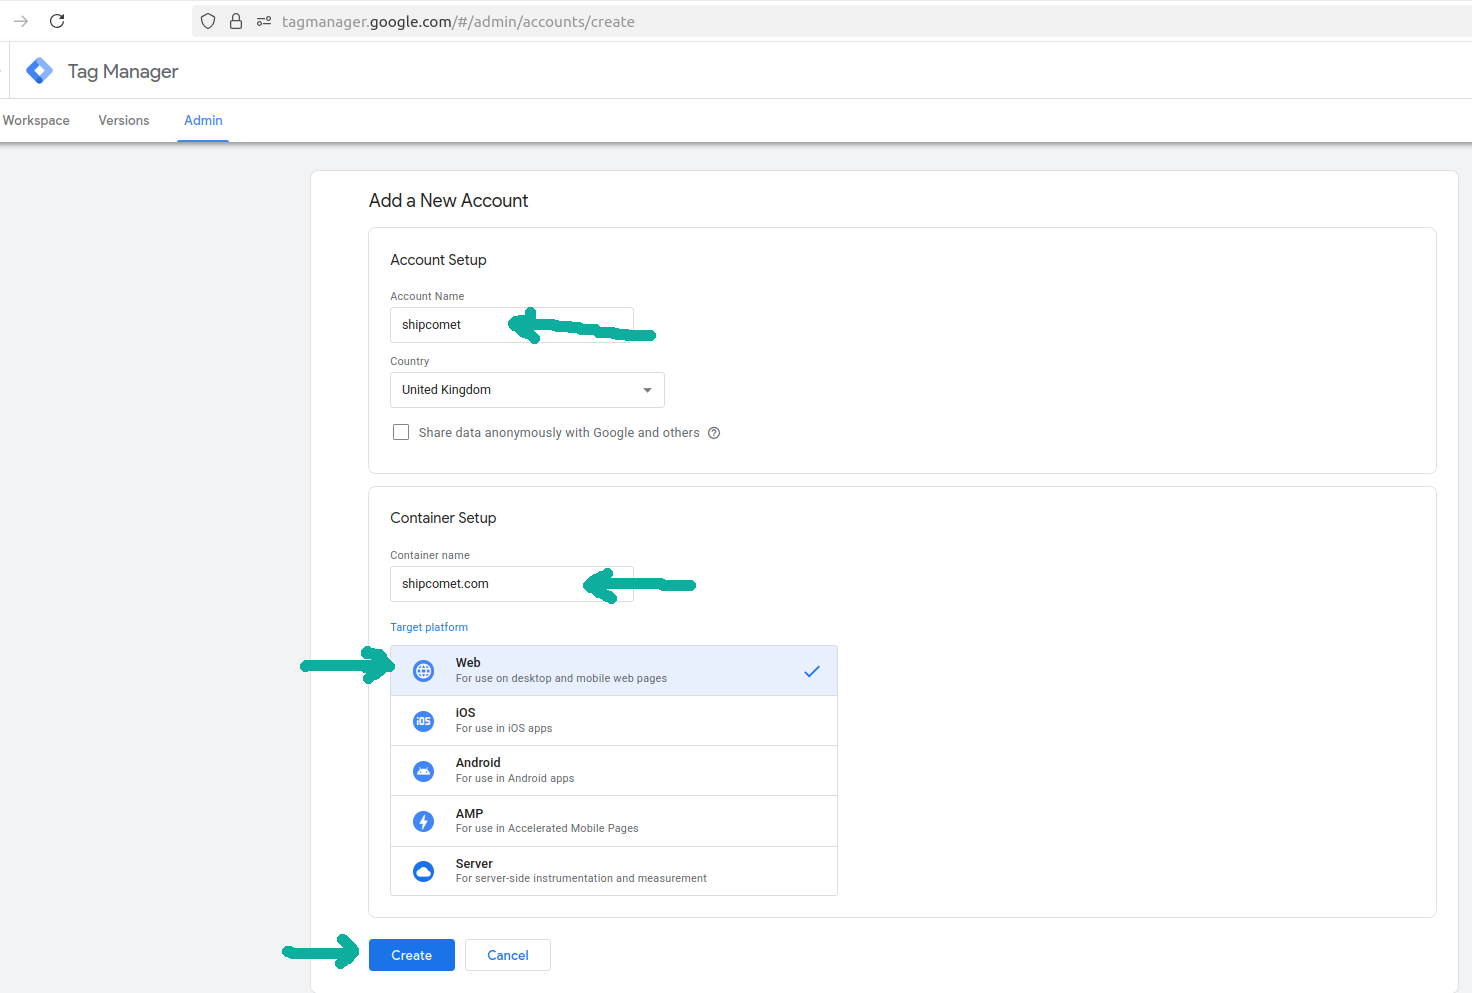
Task: Click the iOS platform icon
Action: pos(424,721)
